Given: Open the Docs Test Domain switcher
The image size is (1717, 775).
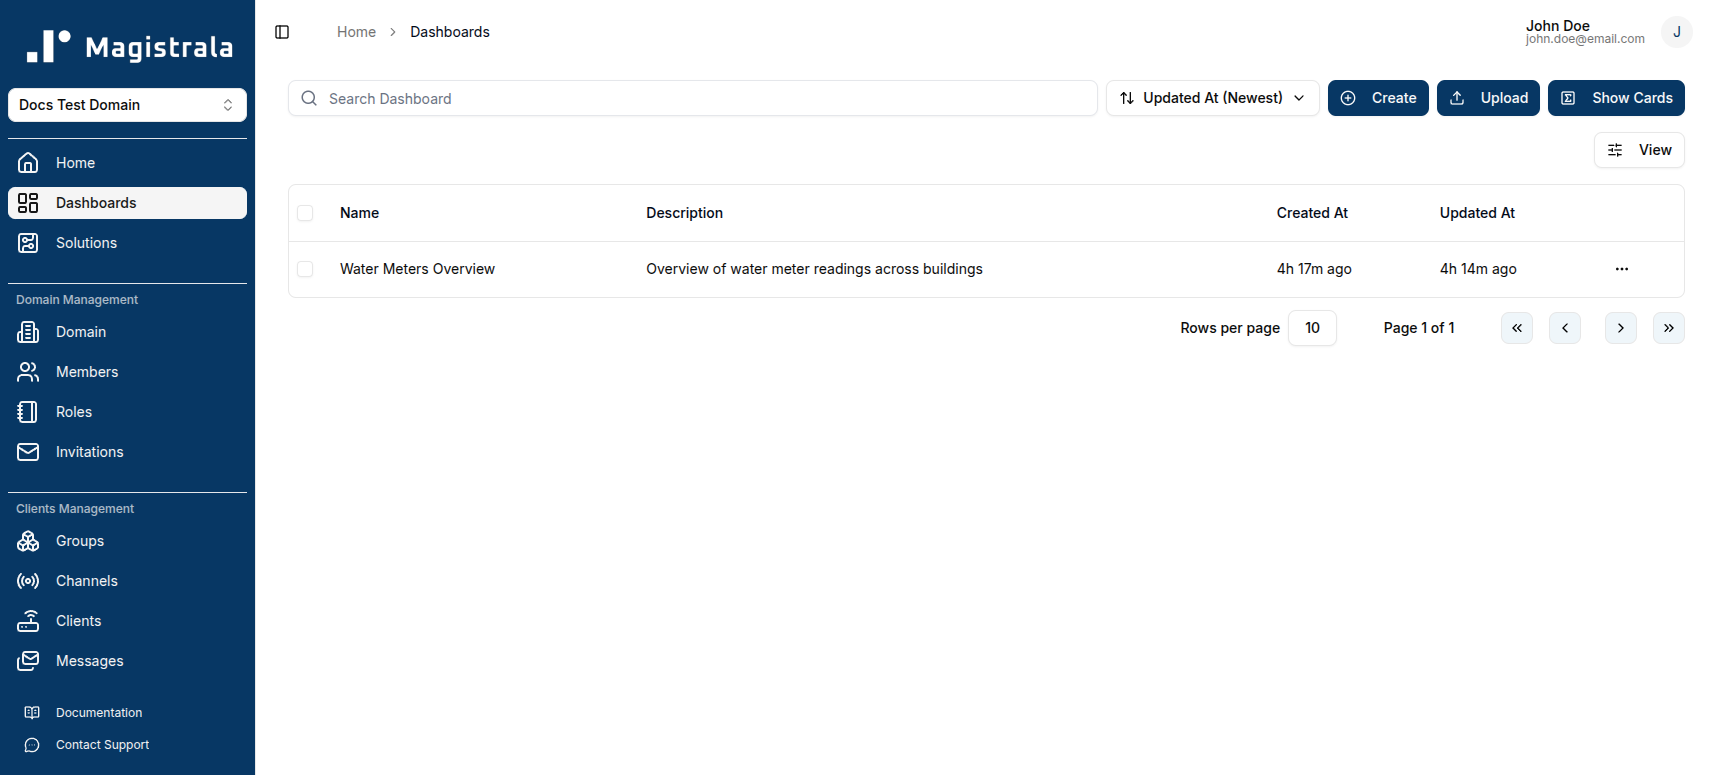Looking at the screenshot, I should (x=127, y=105).
